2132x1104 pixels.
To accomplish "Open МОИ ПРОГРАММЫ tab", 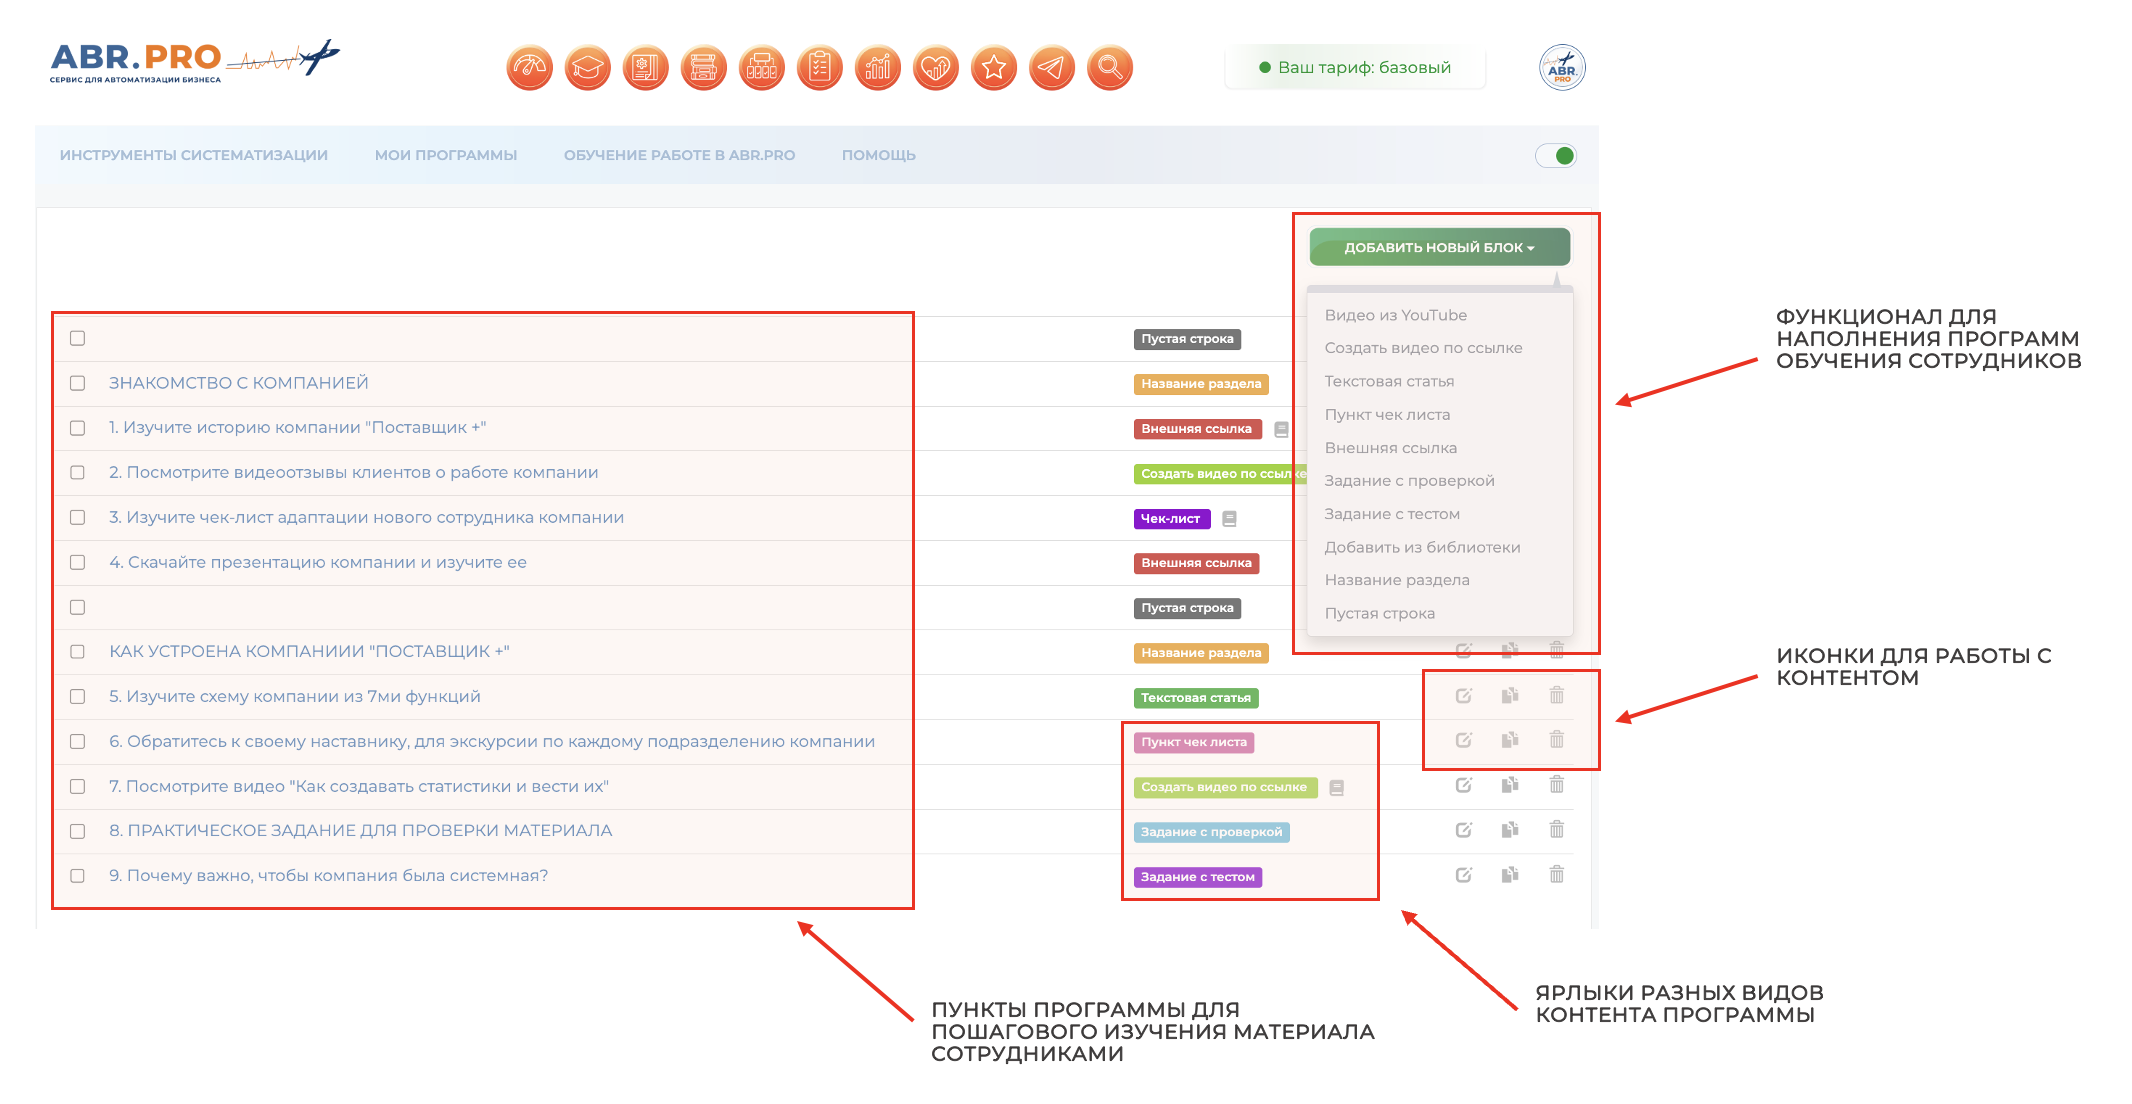I will (446, 155).
